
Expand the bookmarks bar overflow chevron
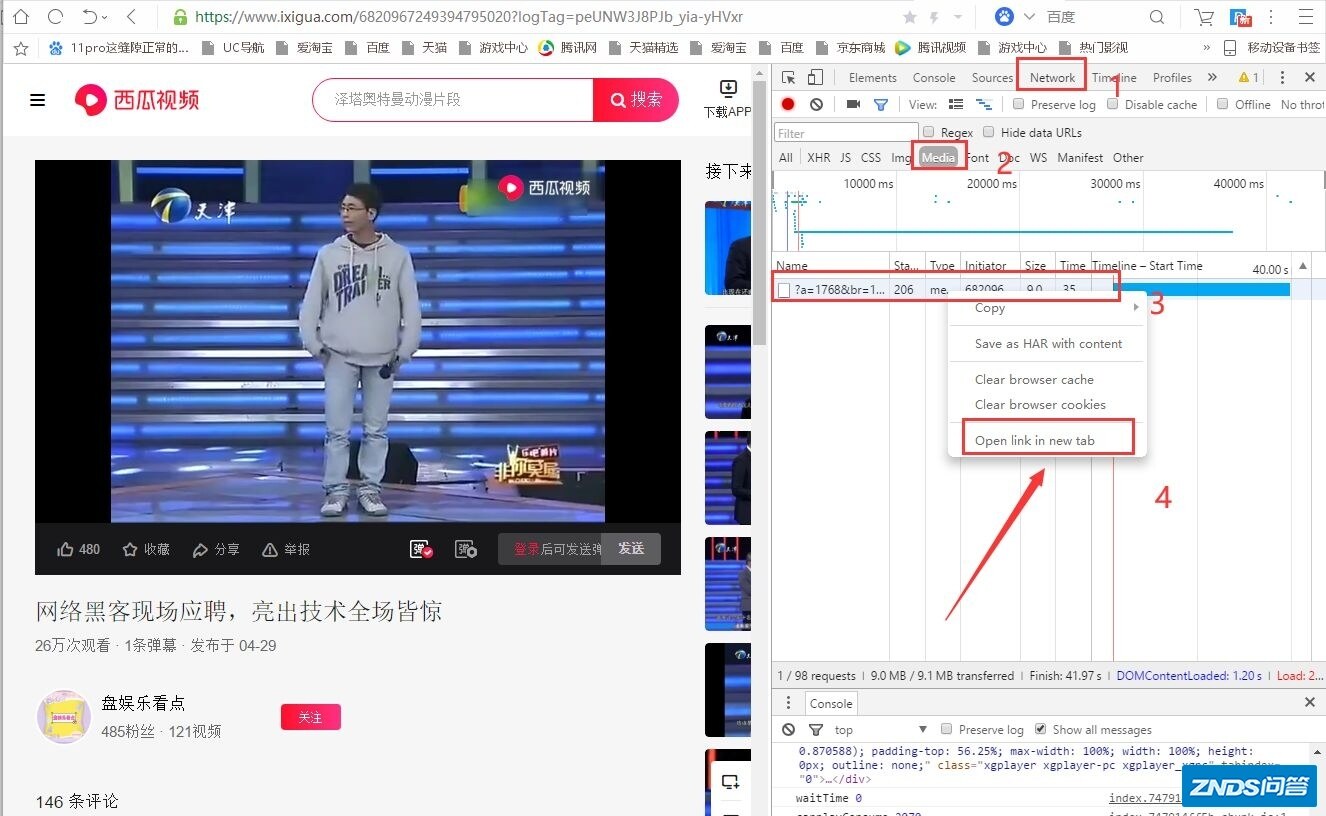(1207, 47)
